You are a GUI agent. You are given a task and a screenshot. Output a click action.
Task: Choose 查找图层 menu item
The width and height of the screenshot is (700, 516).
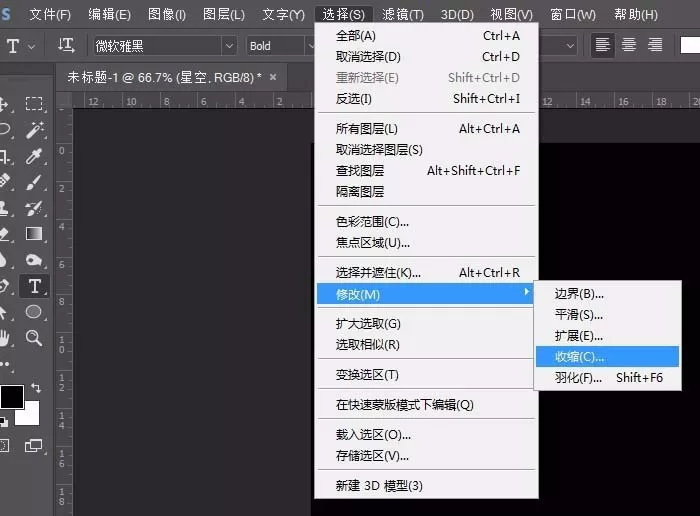coord(426,171)
